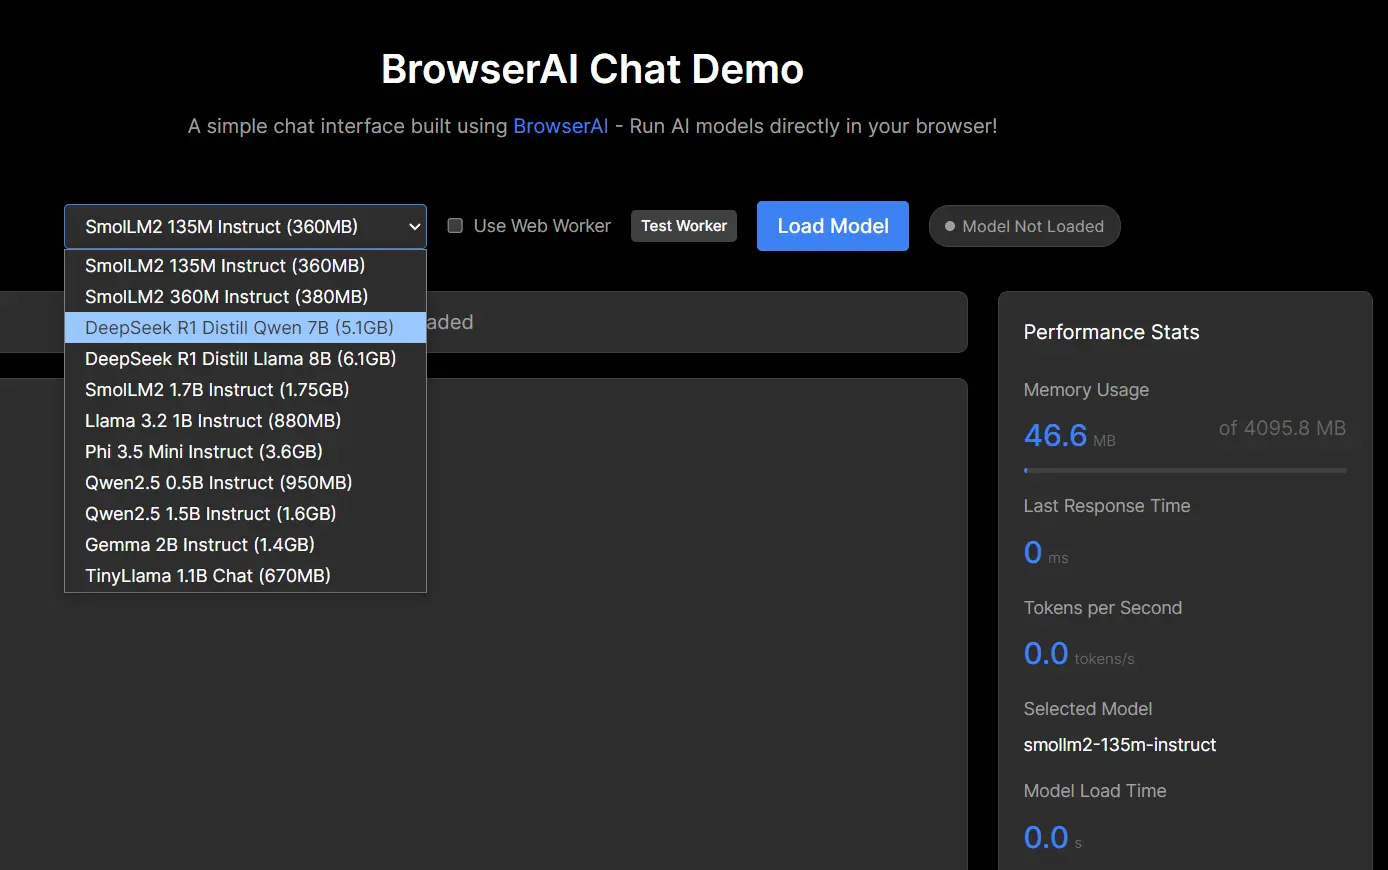The height and width of the screenshot is (870, 1388).
Task: Click the Memory Usage progress bar
Action: (x=1185, y=470)
